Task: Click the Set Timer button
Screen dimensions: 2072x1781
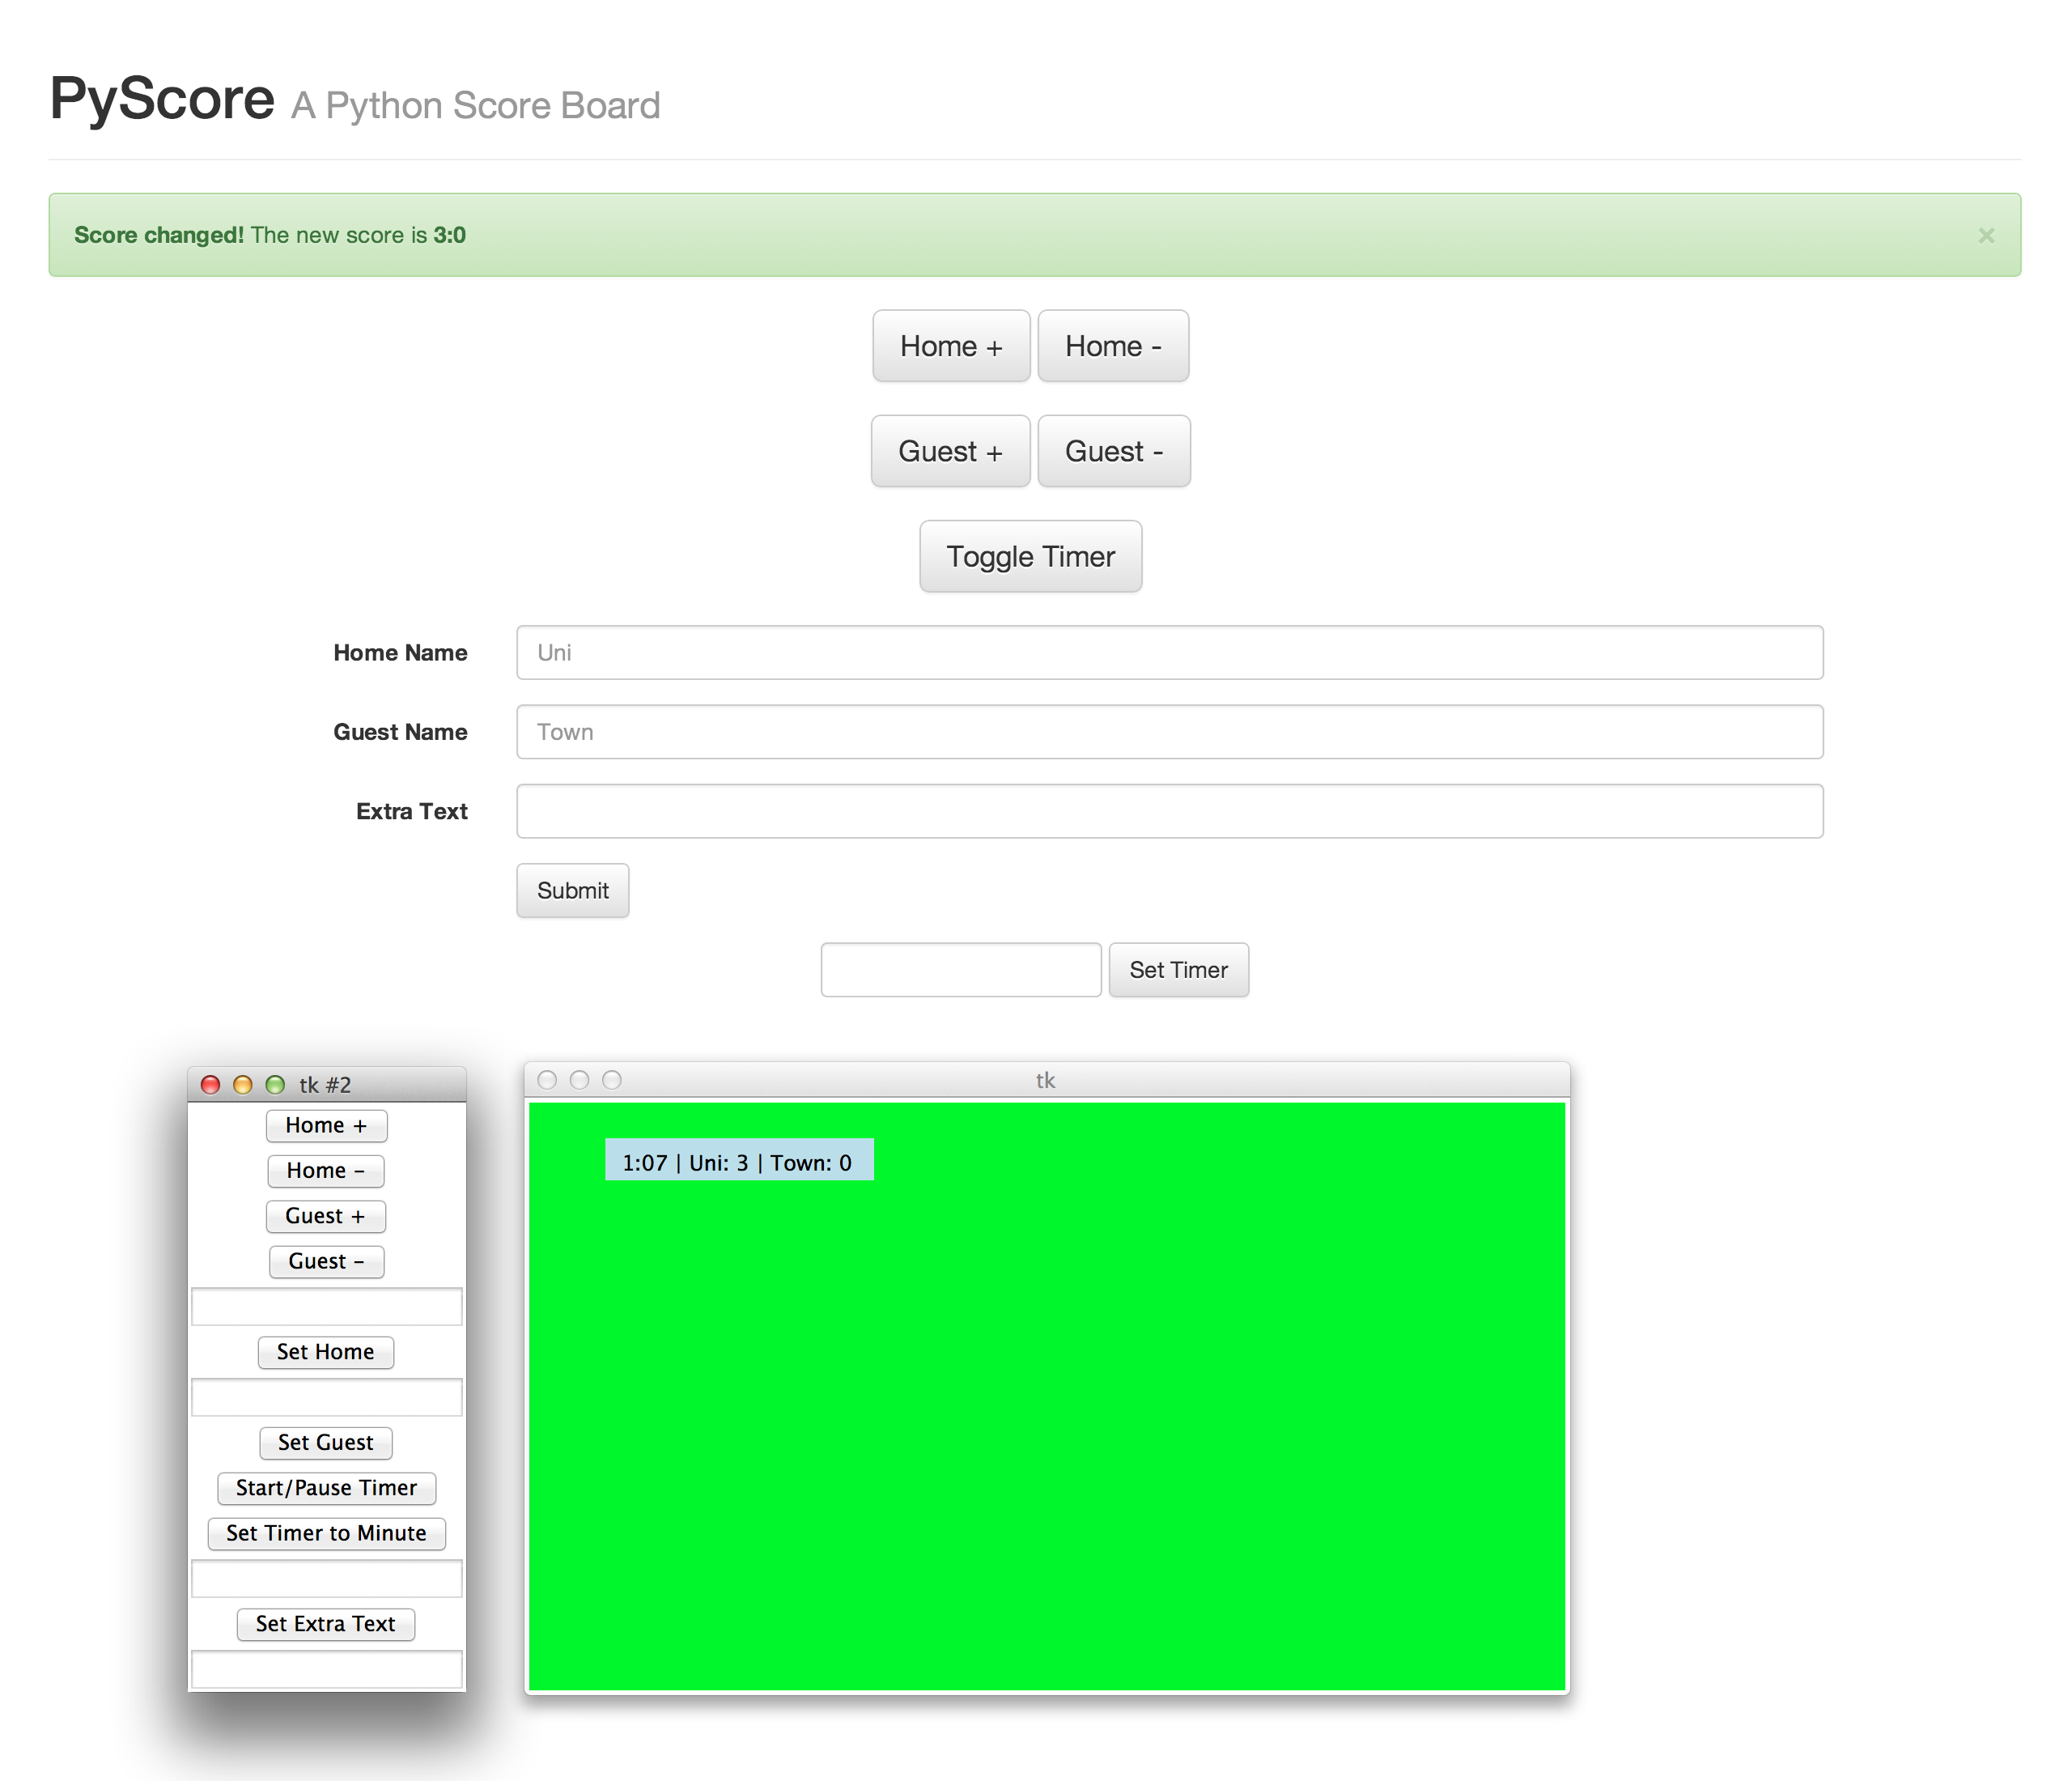Action: 1178,970
